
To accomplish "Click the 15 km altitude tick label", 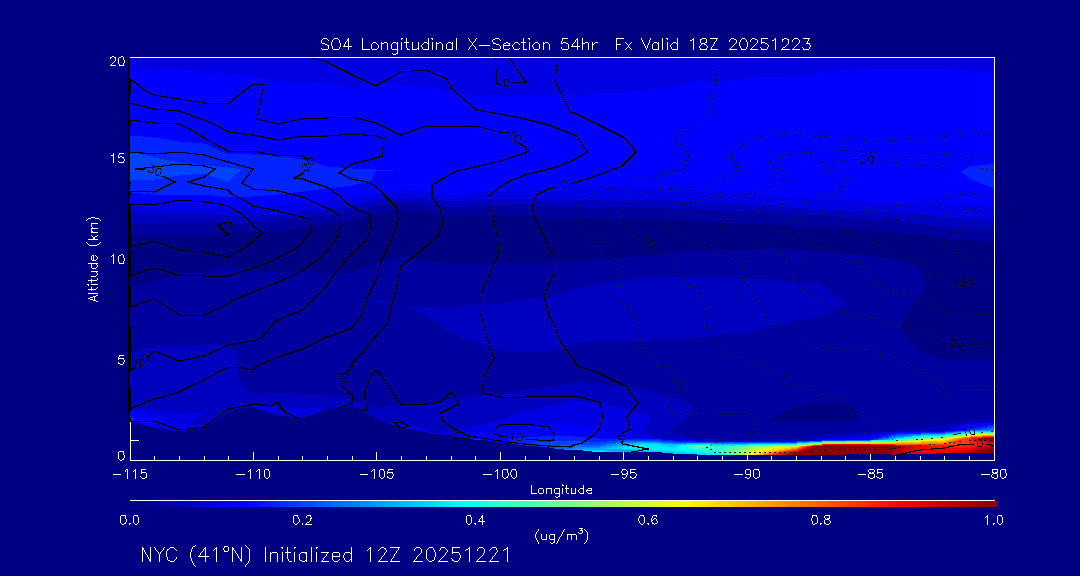I will (x=116, y=158).
